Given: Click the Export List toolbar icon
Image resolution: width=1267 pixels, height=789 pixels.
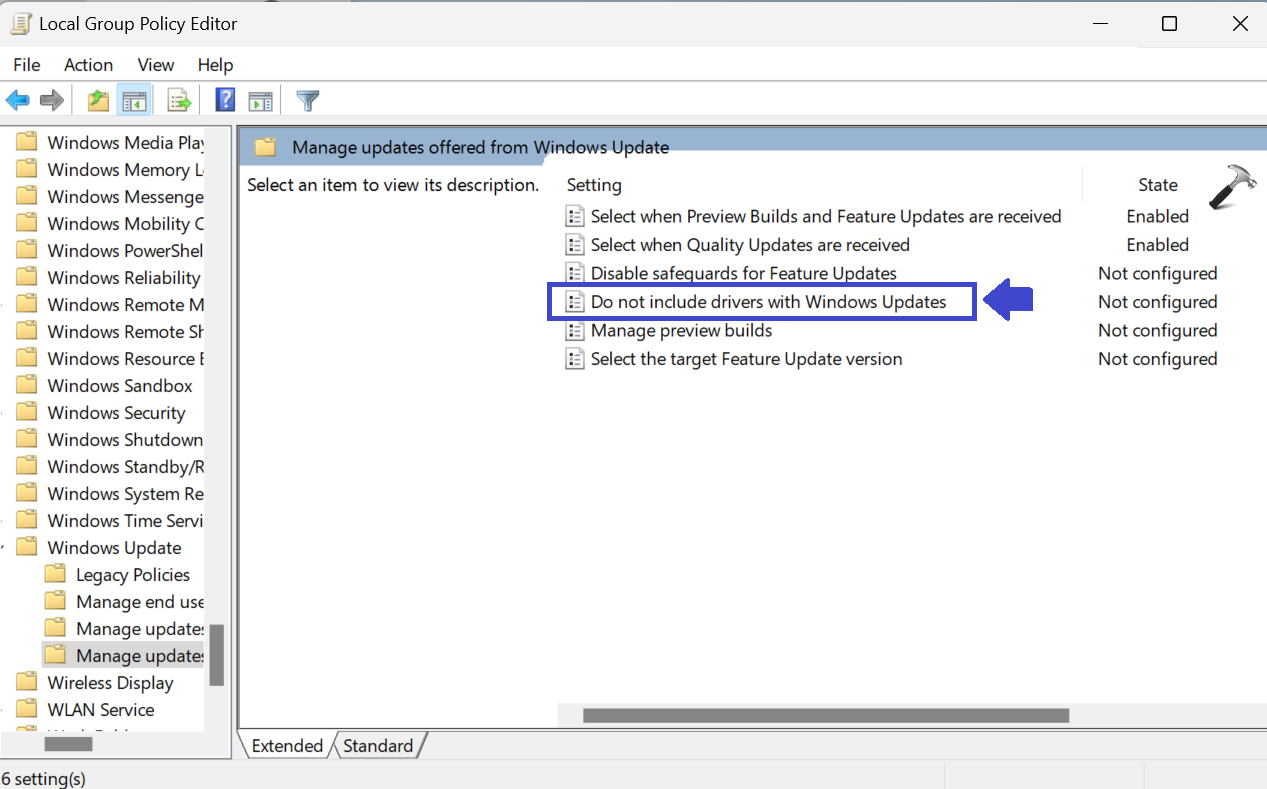Looking at the screenshot, I should [x=179, y=100].
